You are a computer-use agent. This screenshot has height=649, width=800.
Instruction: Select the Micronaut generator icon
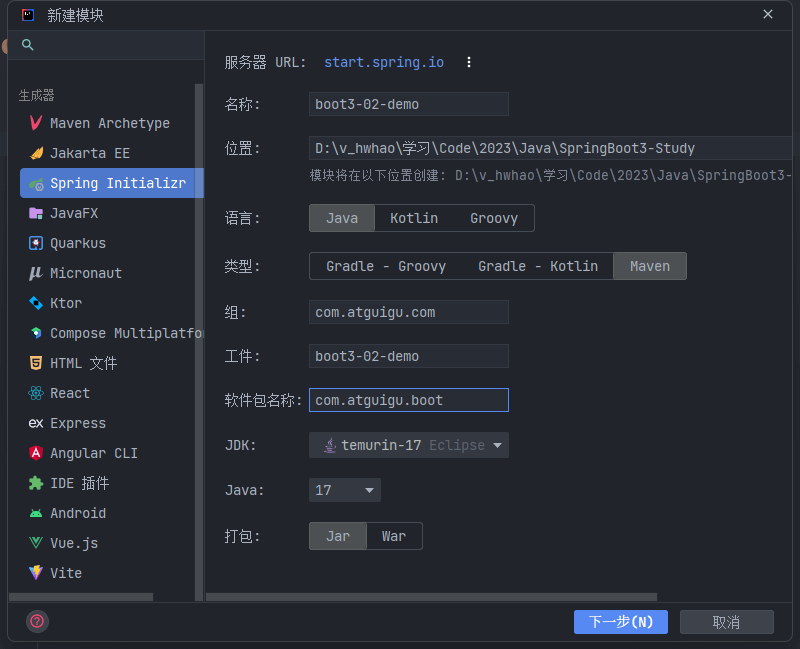(36, 273)
